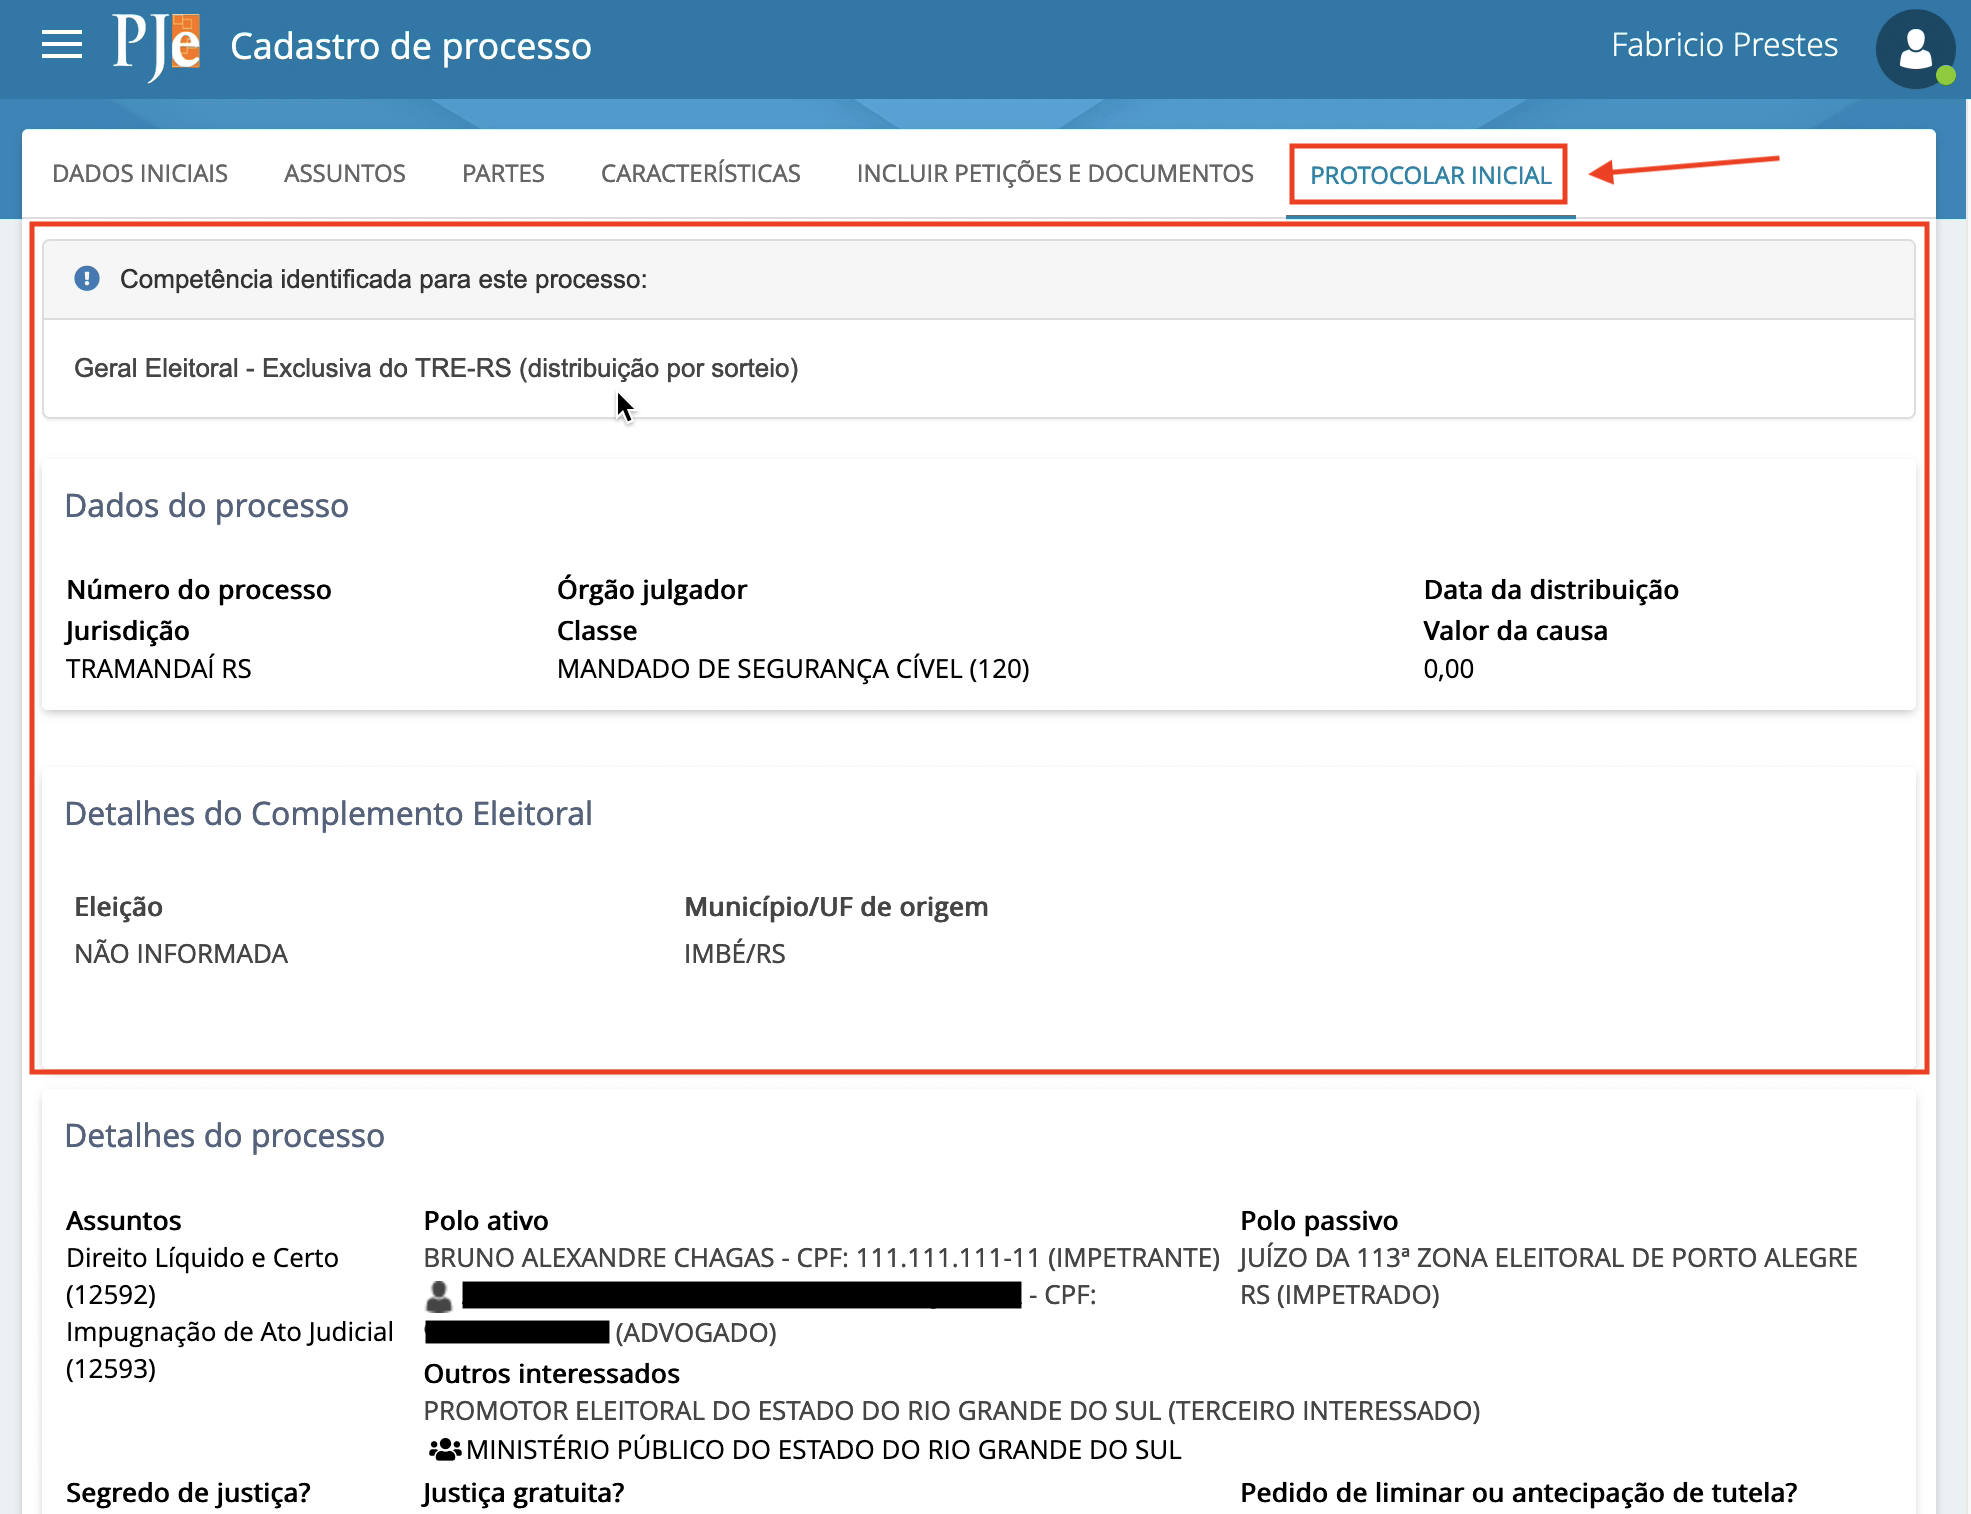Click the 0,00 valor da causa
The width and height of the screenshot is (1971, 1514).
coord(1448,669)
